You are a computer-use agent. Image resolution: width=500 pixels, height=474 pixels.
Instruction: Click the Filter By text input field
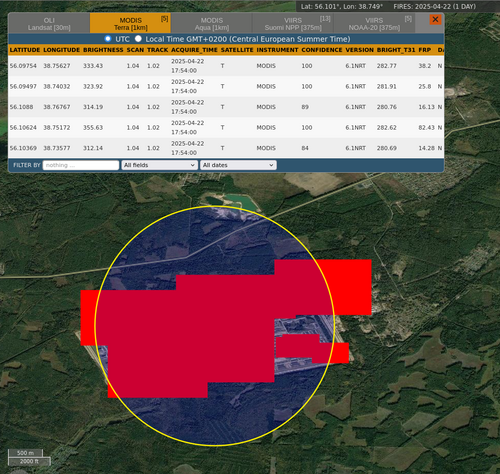click(x=81, y=165)
